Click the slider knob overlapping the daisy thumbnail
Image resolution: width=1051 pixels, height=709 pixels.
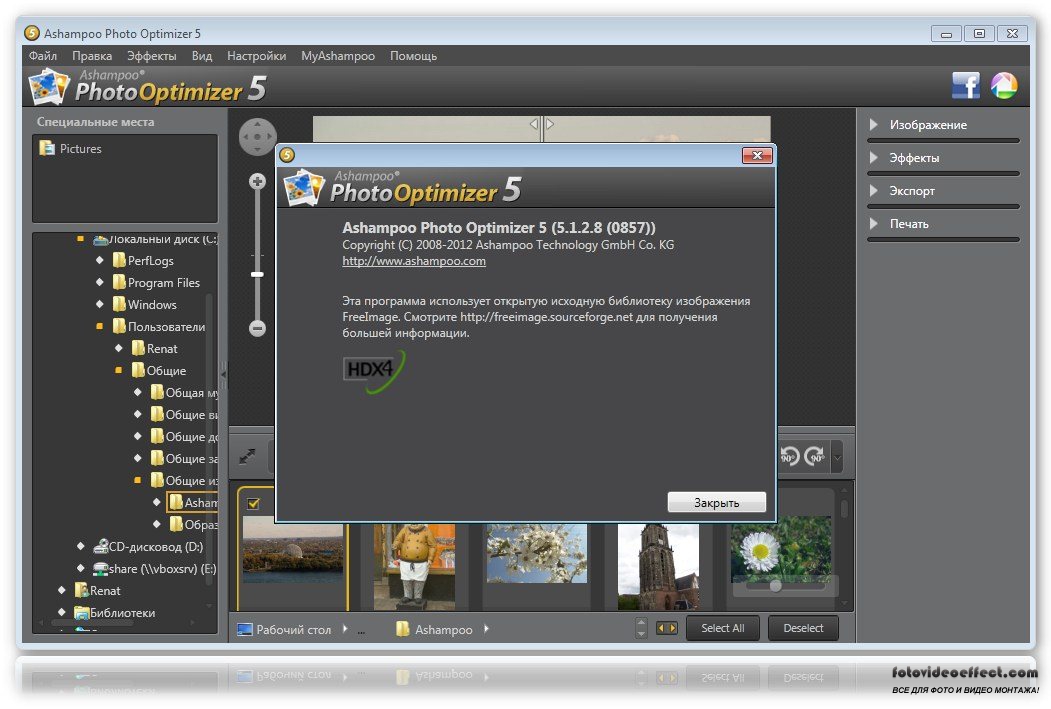pyautogui.click(x=776, y=586)
